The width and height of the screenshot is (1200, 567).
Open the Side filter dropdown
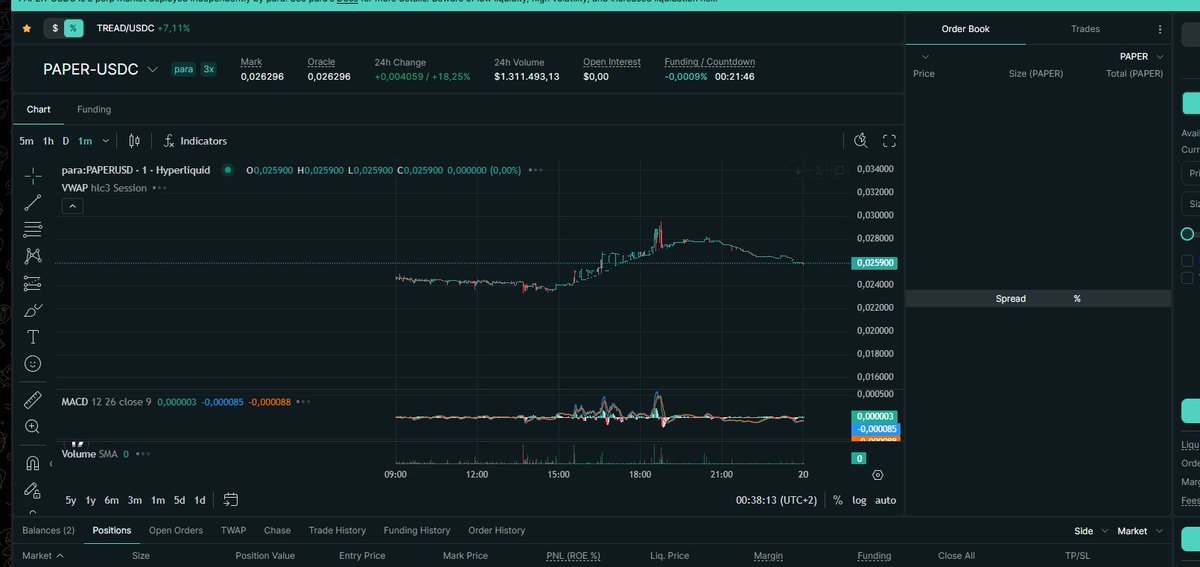(1089, 531)
